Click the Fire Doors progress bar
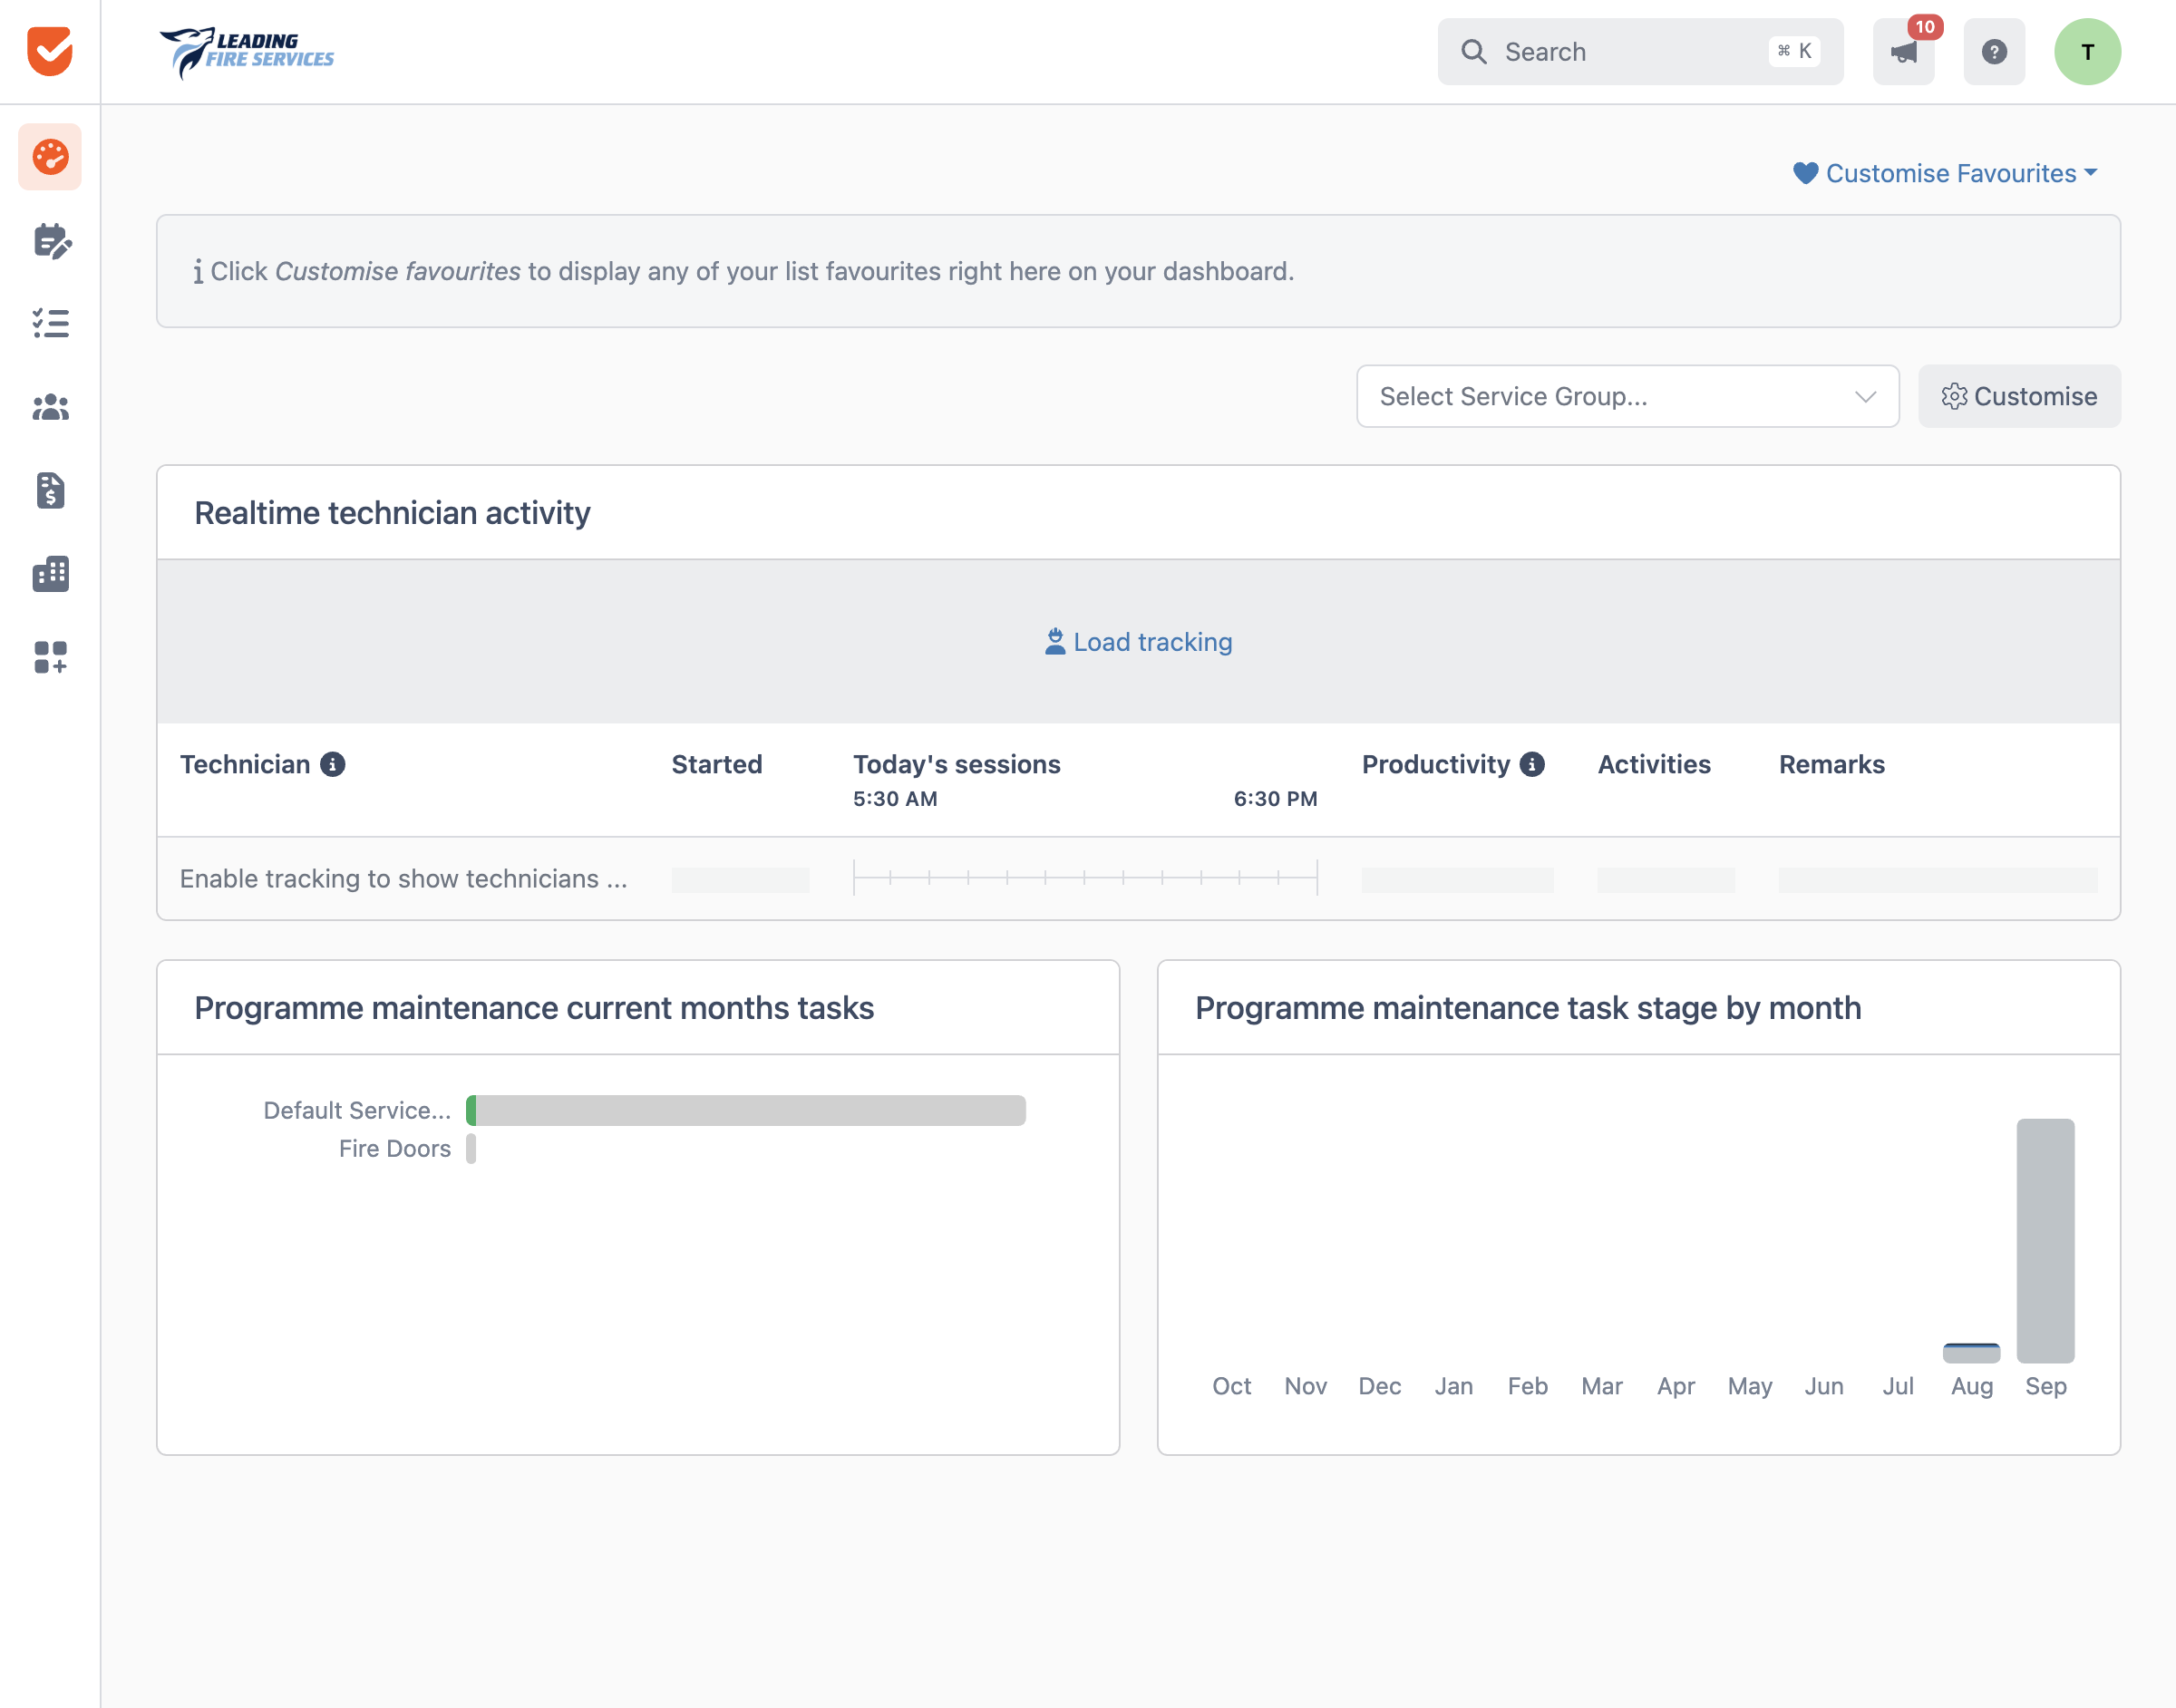The width and height of the screenshot is (2176, 1708). (471, 1148)
